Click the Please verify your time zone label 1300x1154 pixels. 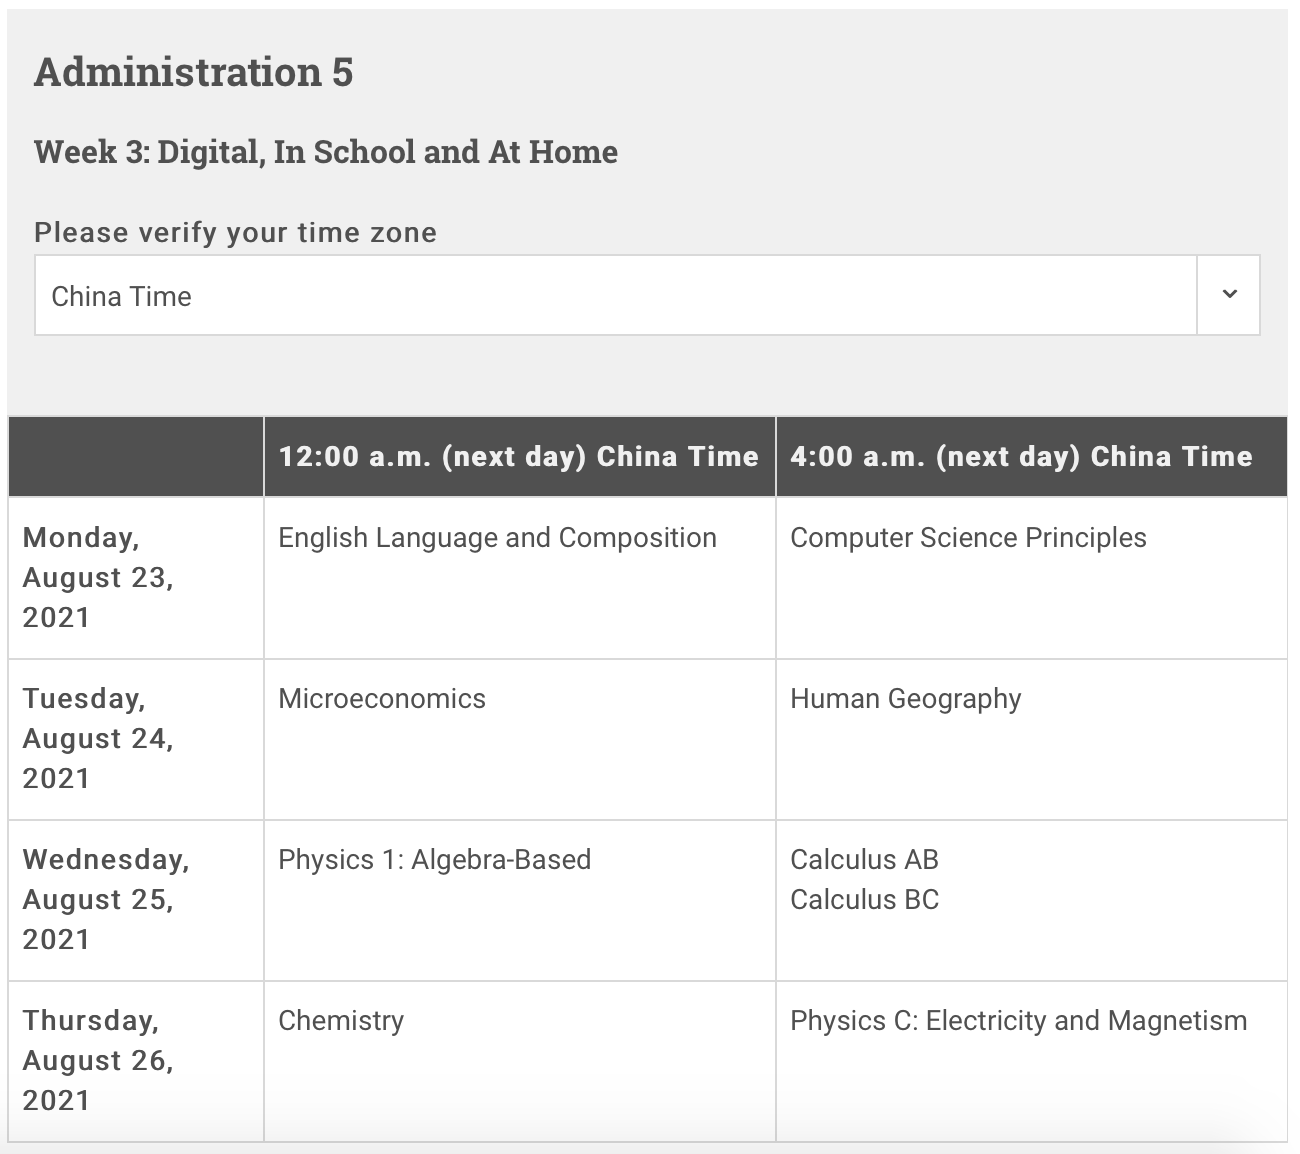(x=236, y=233)
